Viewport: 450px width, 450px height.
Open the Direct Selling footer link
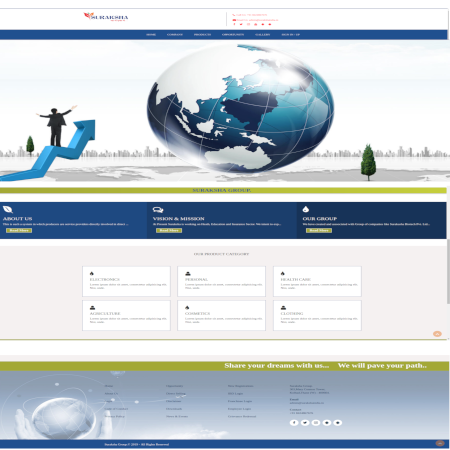pyautogui.click(x=176, y=394)
